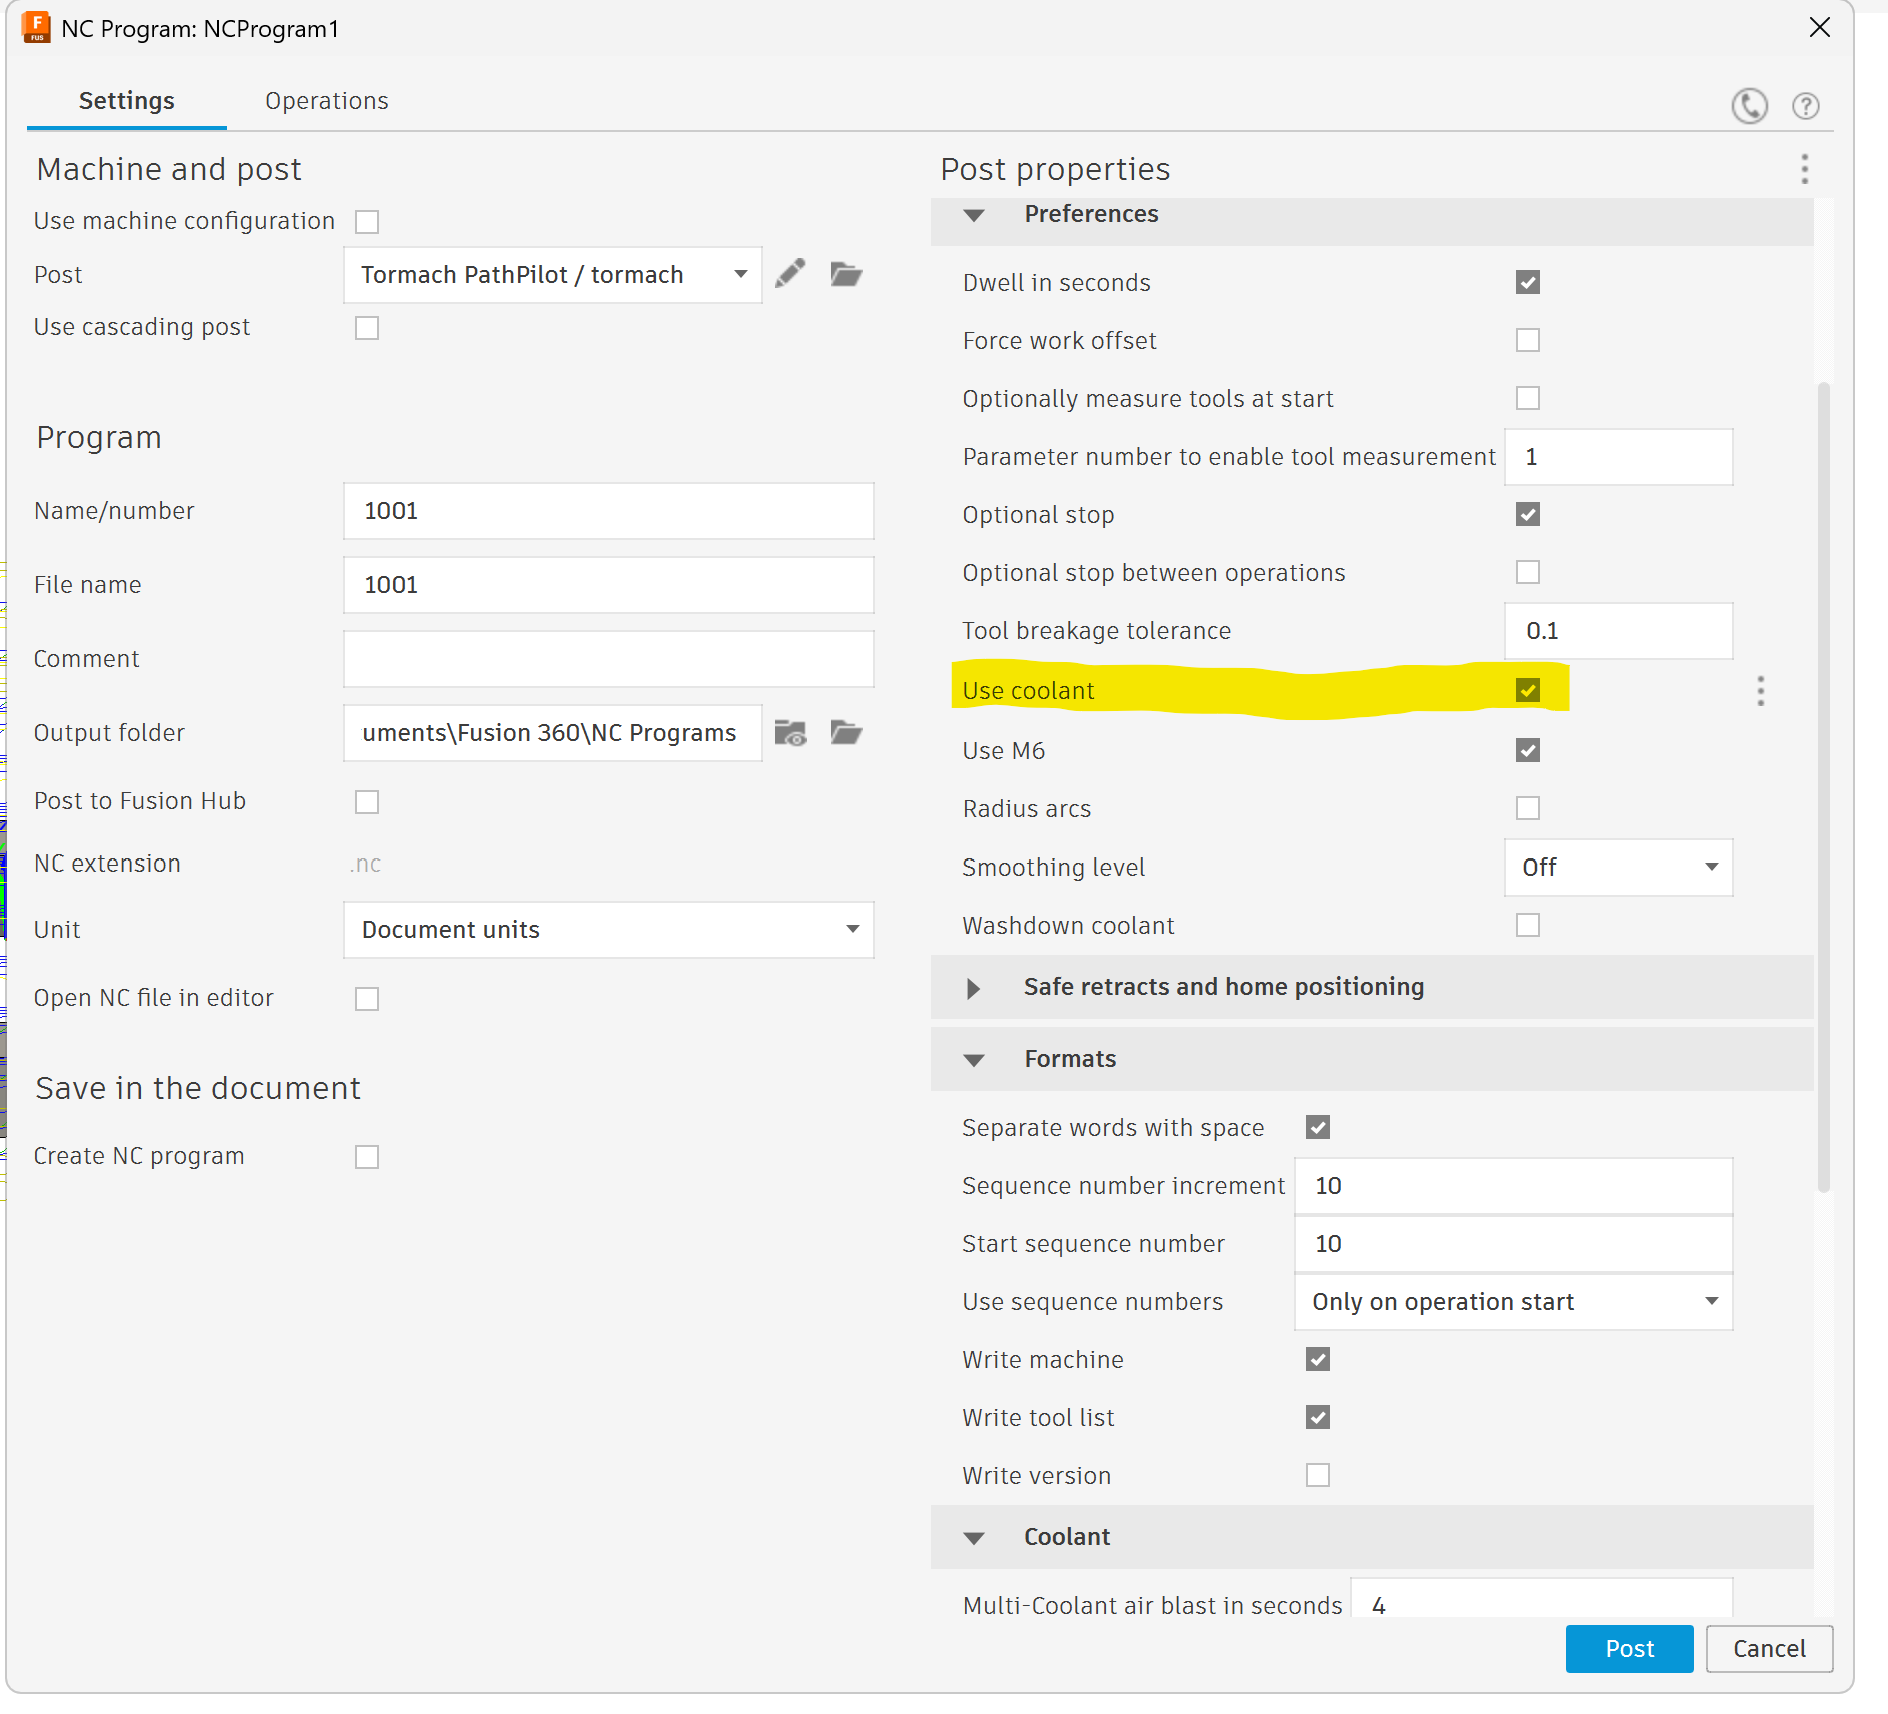Open the help question mark icon
Viewport: 1888px width, 1714px height.
(1805, 106)
